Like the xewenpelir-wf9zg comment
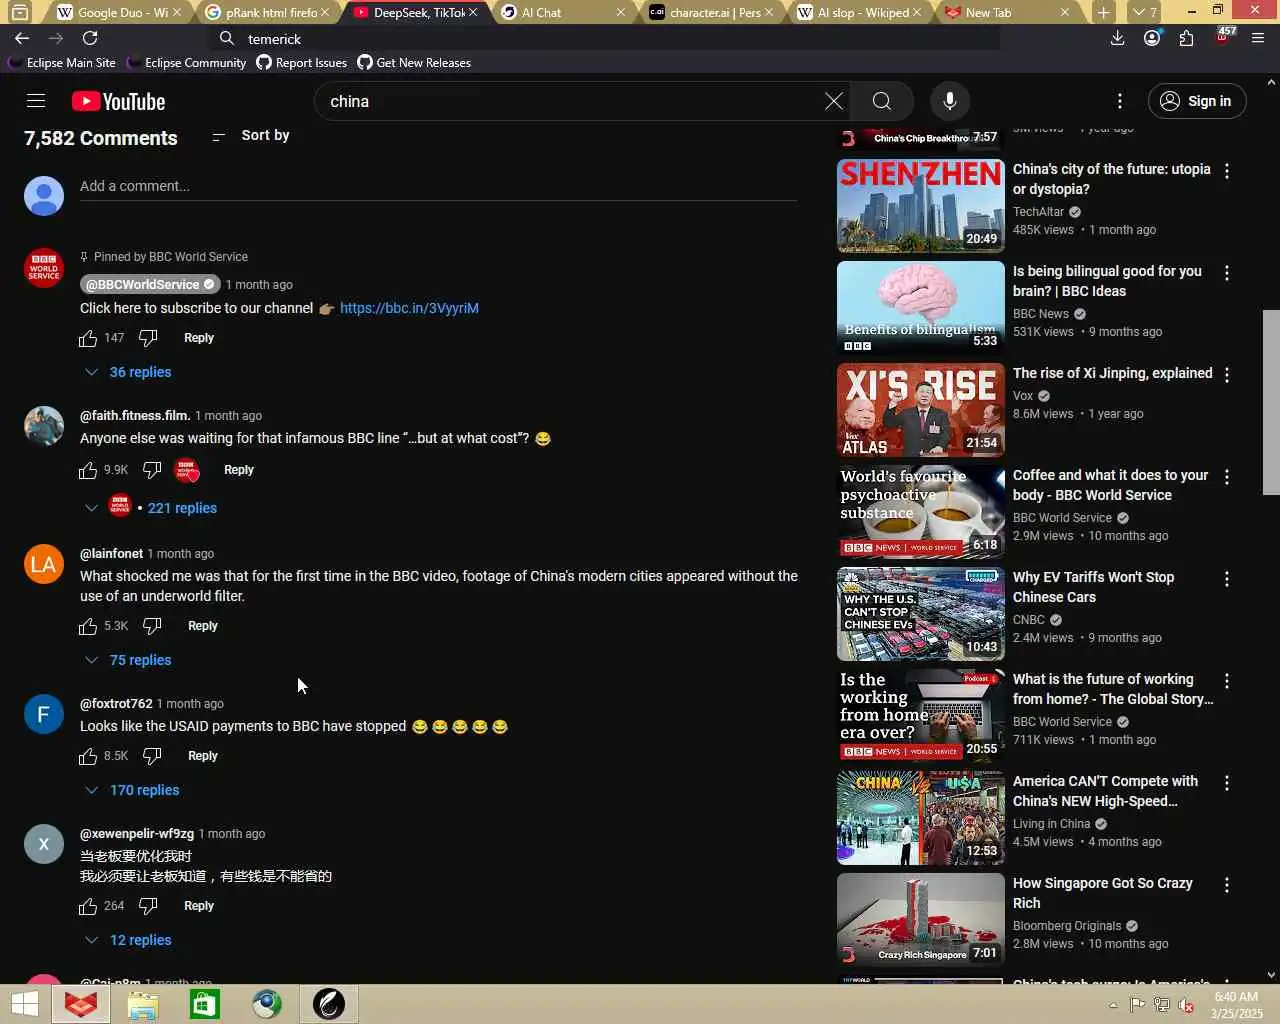 coord(88,906)
